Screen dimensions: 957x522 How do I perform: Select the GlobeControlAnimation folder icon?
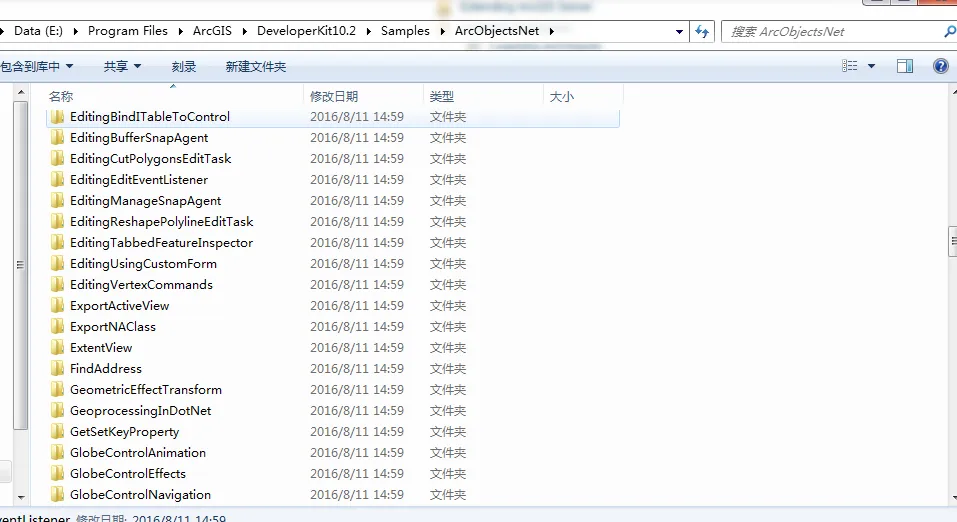(x=57, y=452)
